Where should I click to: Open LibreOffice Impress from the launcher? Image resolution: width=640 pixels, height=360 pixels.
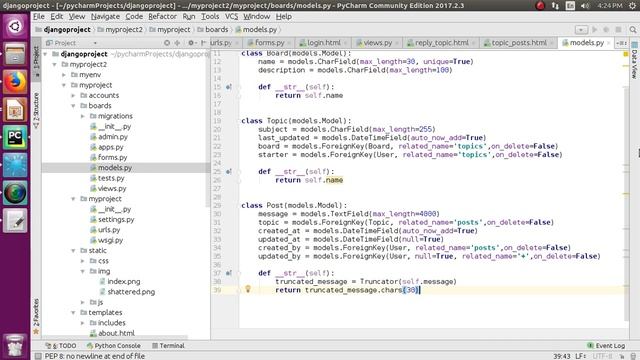click(15, 109)
